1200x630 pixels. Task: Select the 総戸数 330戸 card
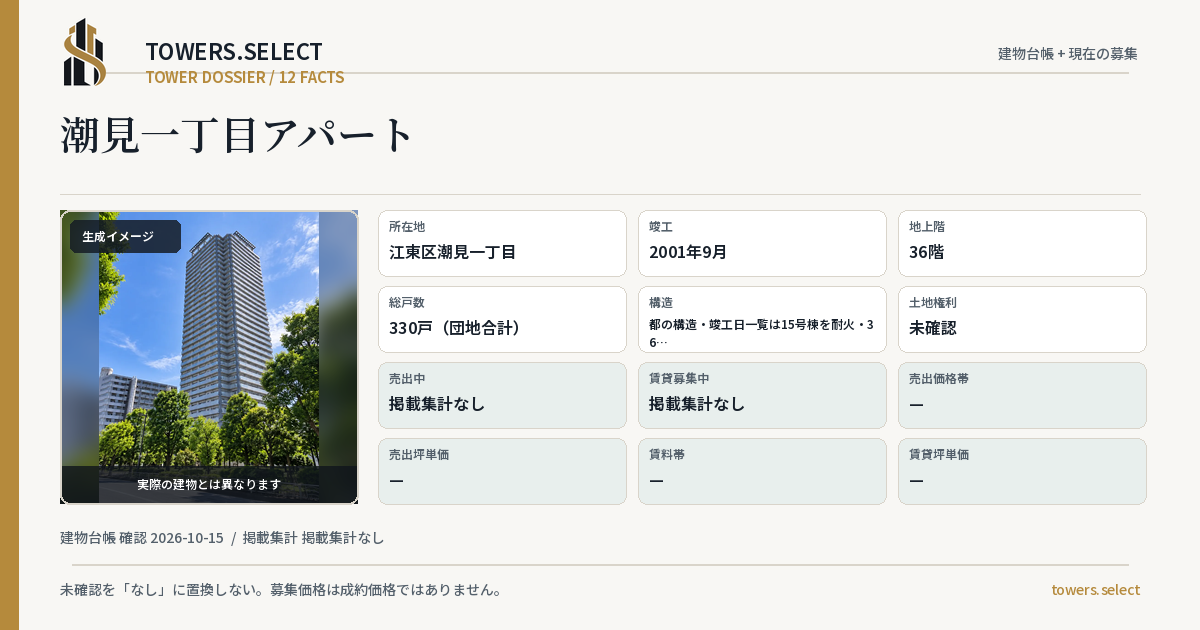pyautogui.click(x=502, y=319)
